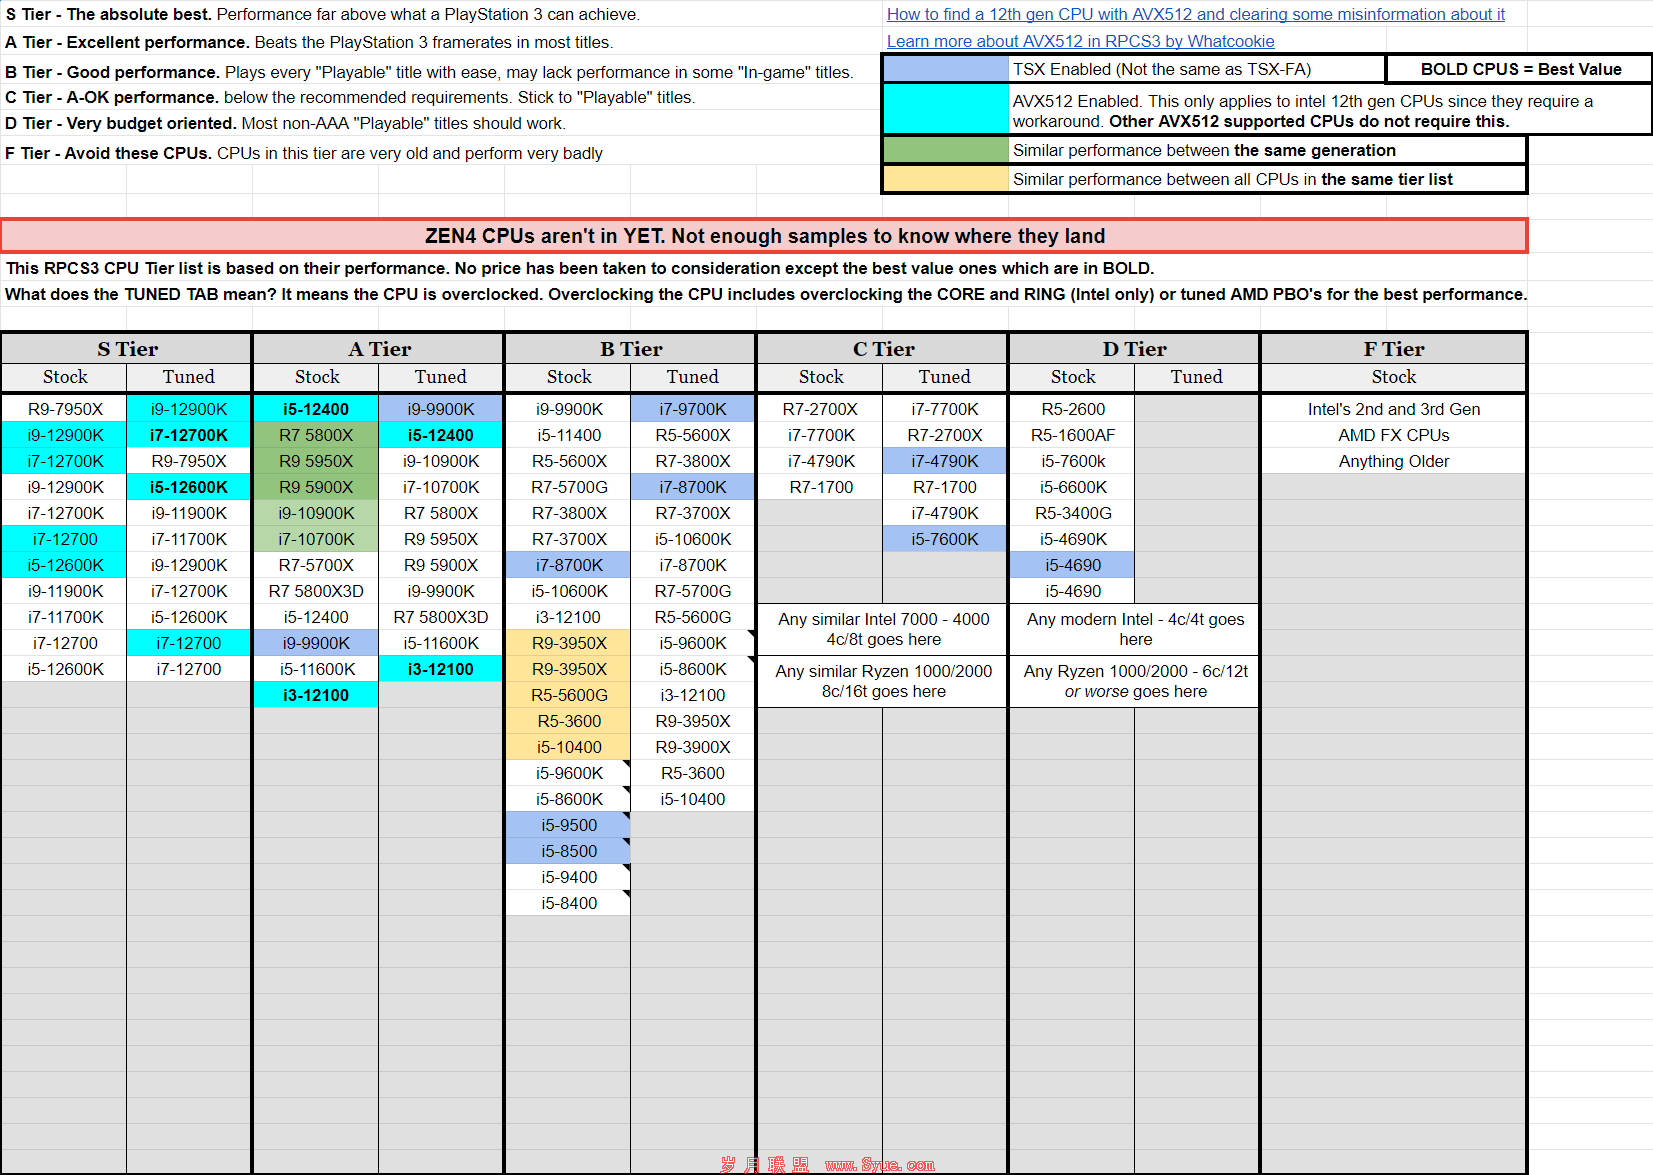Select bold i3-12100 in A Tier Tuned
Viewport: 1653px width, 1175px height.
tap(441, 669)
